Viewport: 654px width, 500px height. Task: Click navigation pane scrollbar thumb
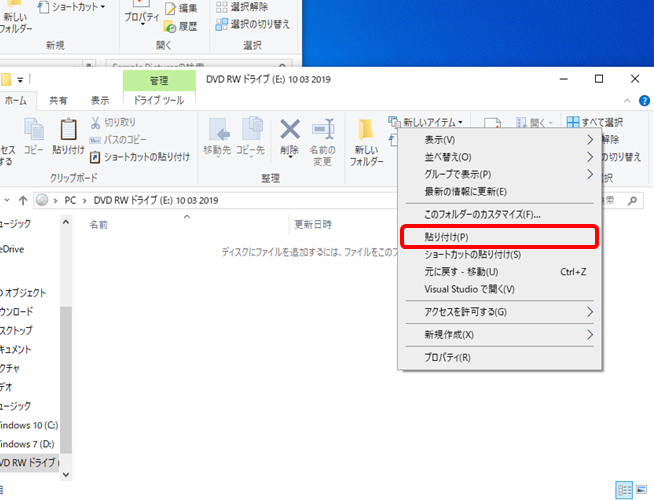[x=66, y=379]
